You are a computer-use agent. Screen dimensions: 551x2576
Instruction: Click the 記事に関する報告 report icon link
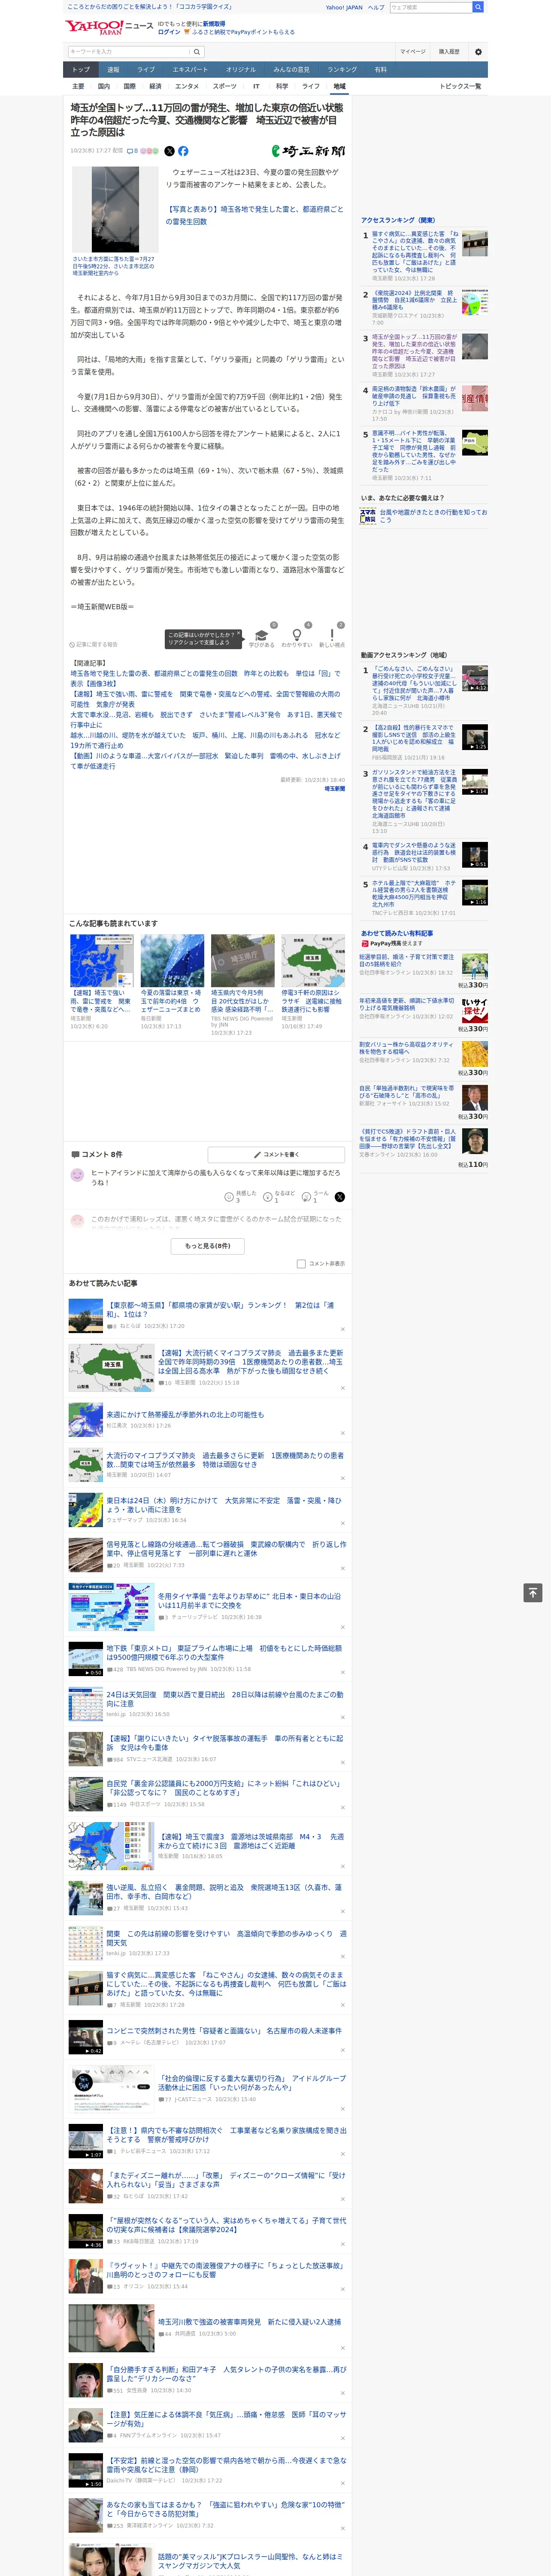[93, 645]
